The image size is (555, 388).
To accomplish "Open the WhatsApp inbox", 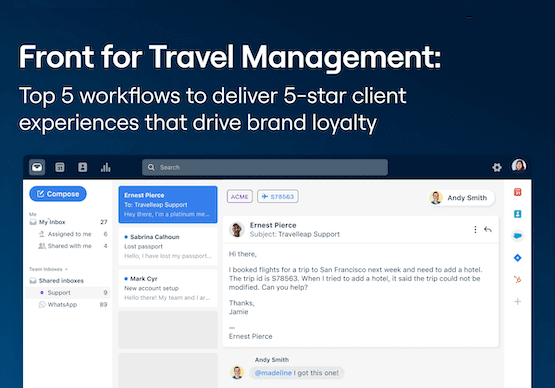I will pos(72,304).
